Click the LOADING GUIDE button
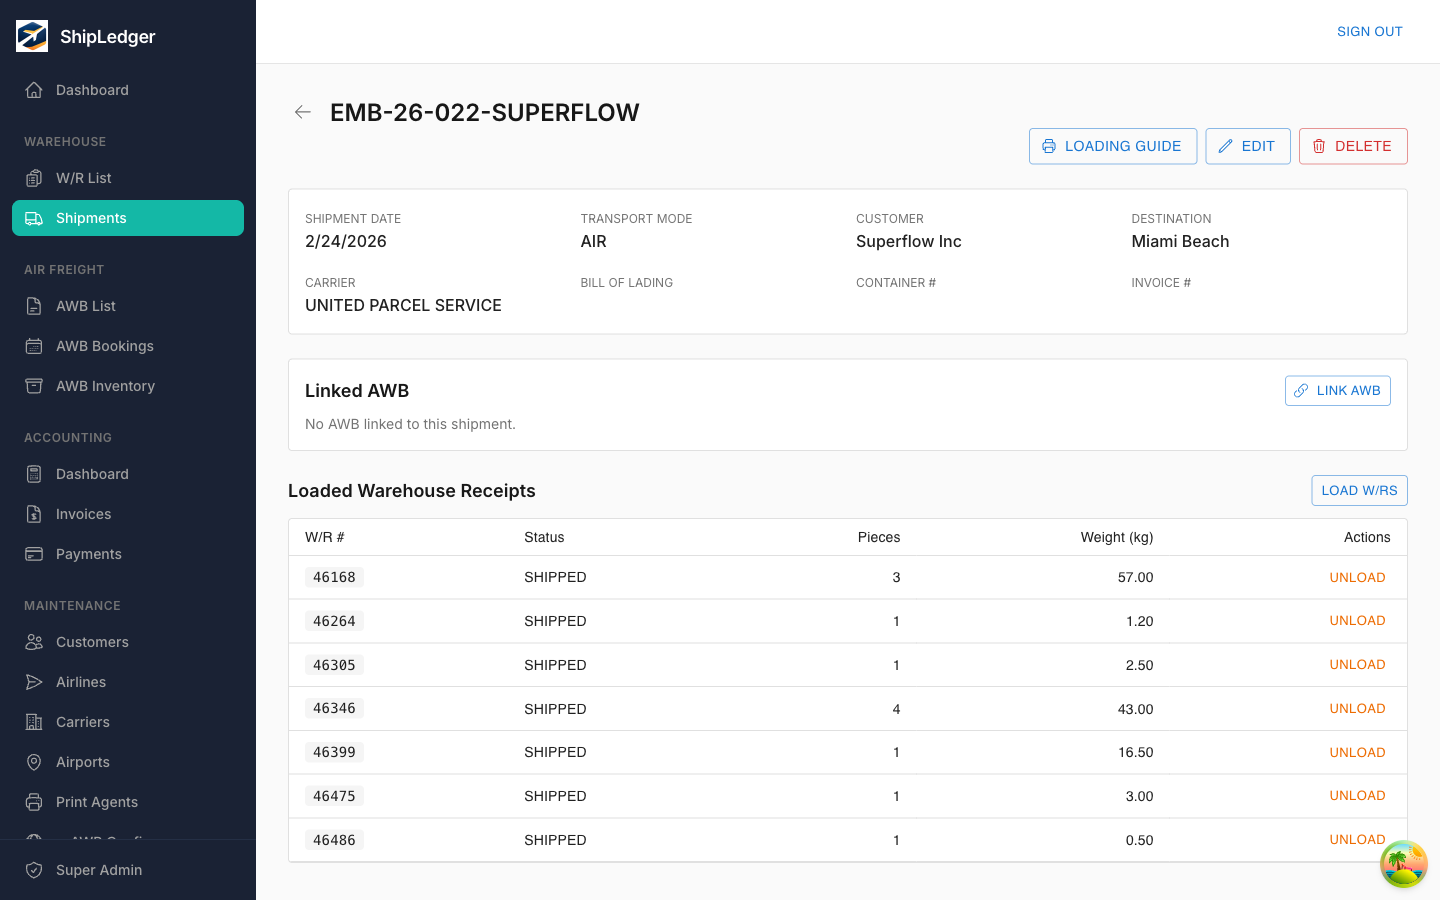Viewport: 1440px width, 900px height. [1113, 146]
